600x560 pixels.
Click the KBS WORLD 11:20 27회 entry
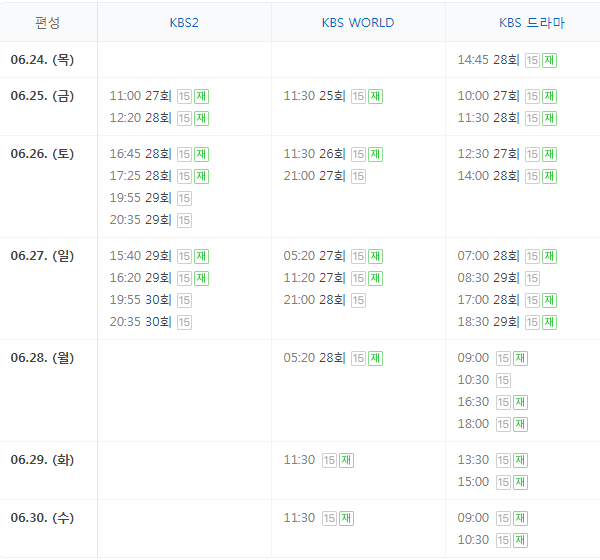[x=314, y=278]
